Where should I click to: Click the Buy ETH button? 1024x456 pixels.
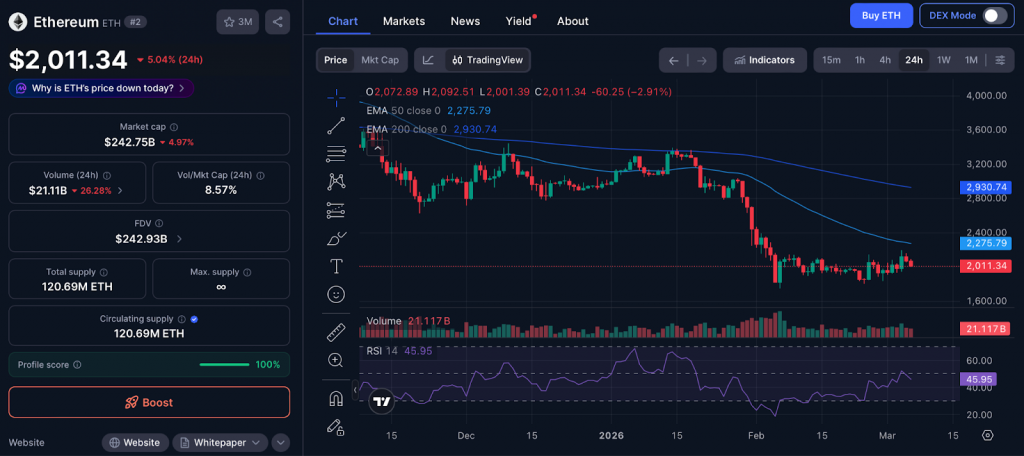[x=881, y=15]
